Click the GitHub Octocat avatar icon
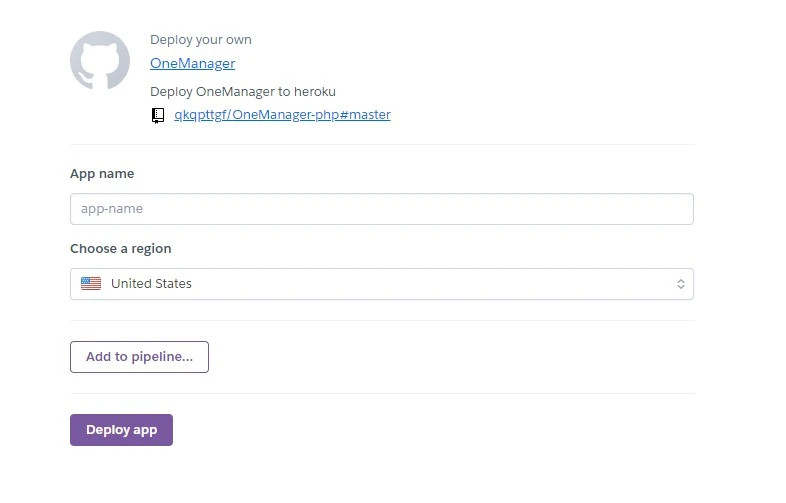The image size is (786, 503). click(100, 61)
